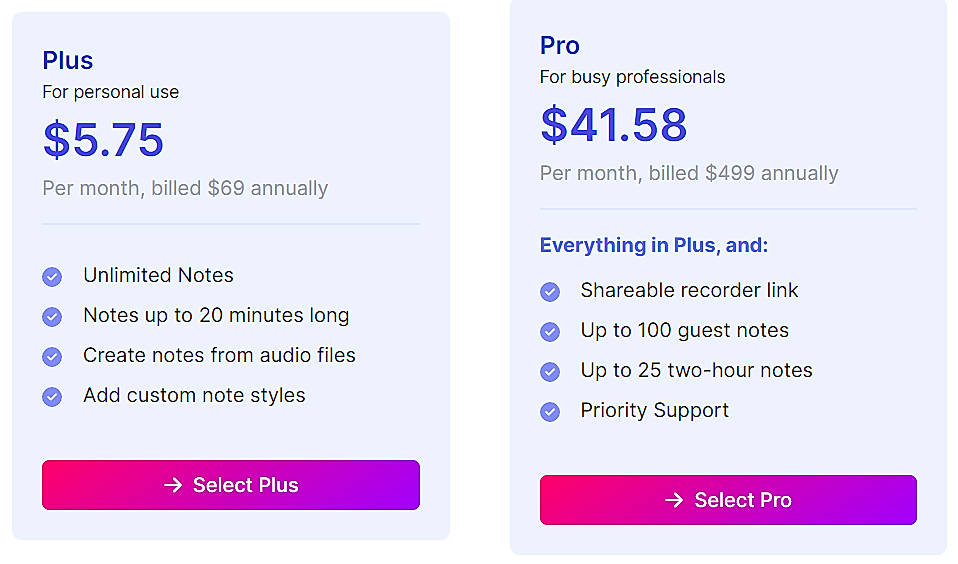Click checkmark next to 20 minutes long notes
Viewport: 958px width, 564px height.
[52, 316]
